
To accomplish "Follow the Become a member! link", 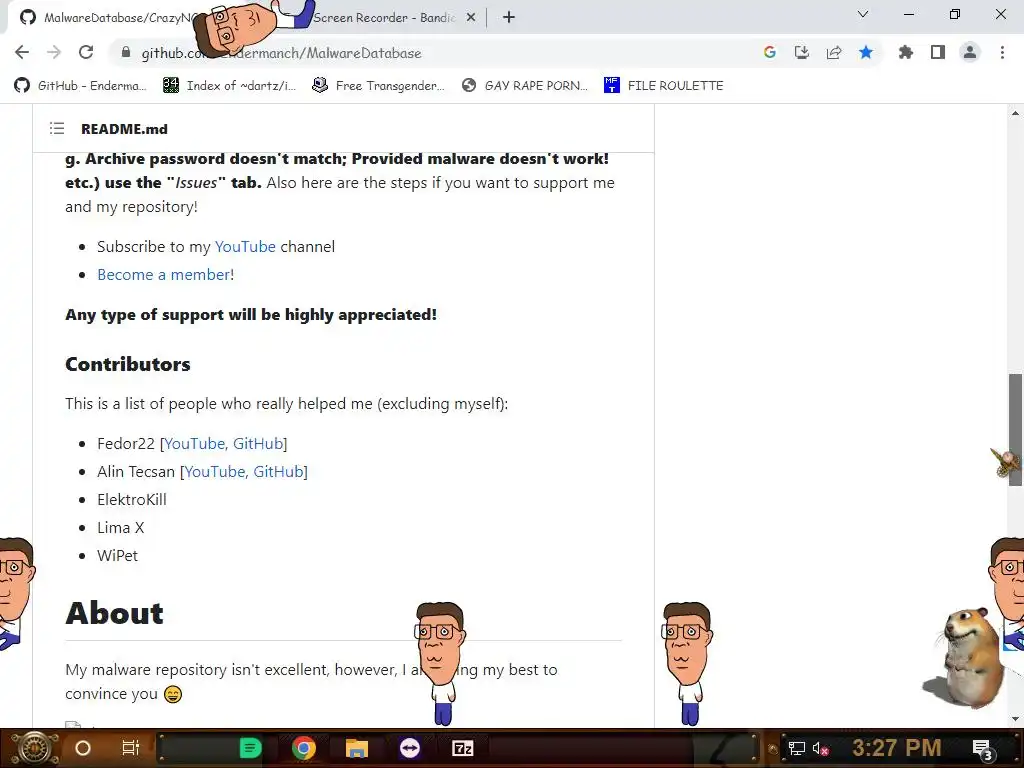I will [x=166, y=274].
